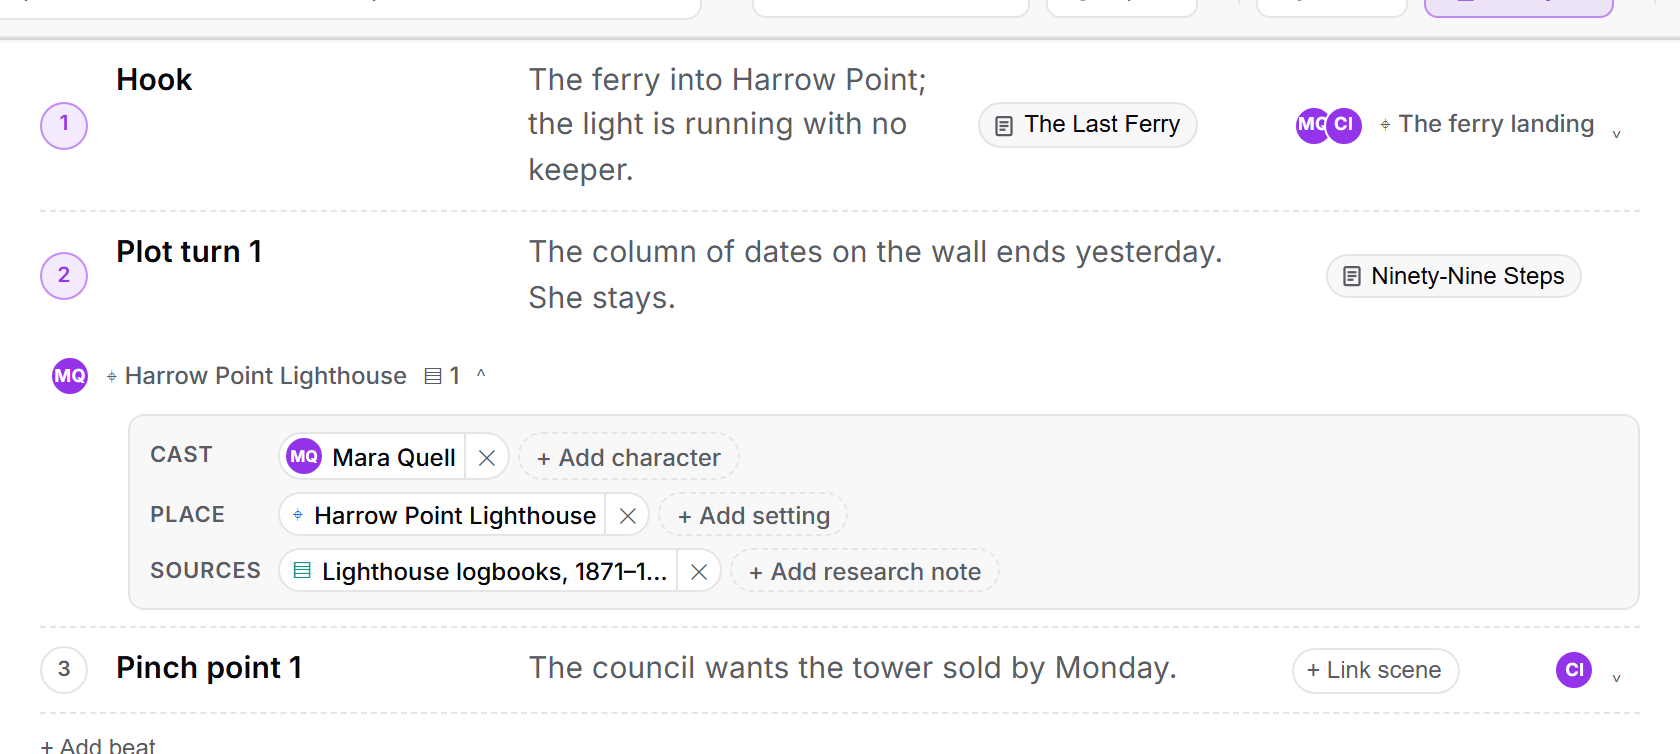Remove Lighthouse logbooks source

pyautogui.click(x=699, y=572)
